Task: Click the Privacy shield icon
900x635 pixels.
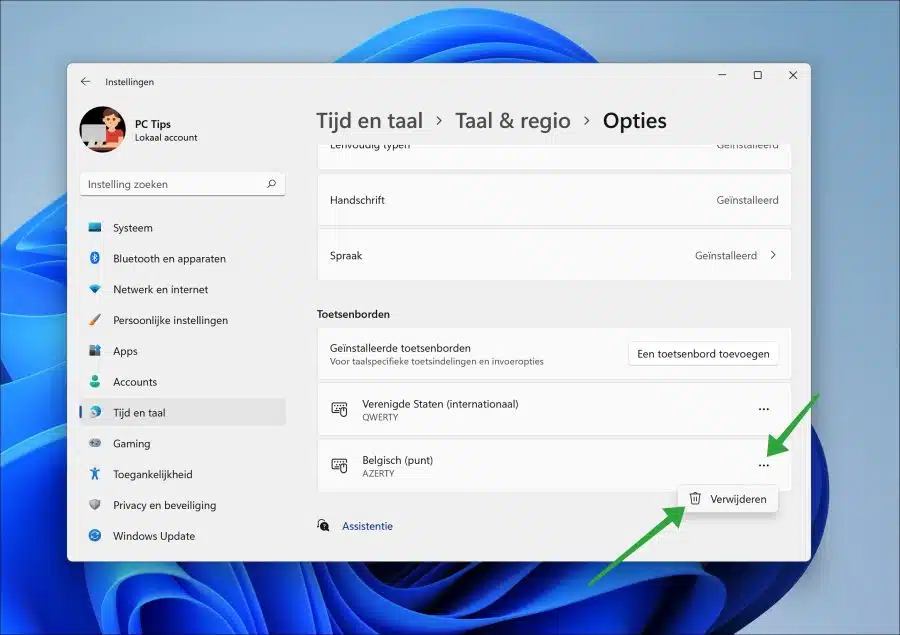Action: (x=95, y=505)
